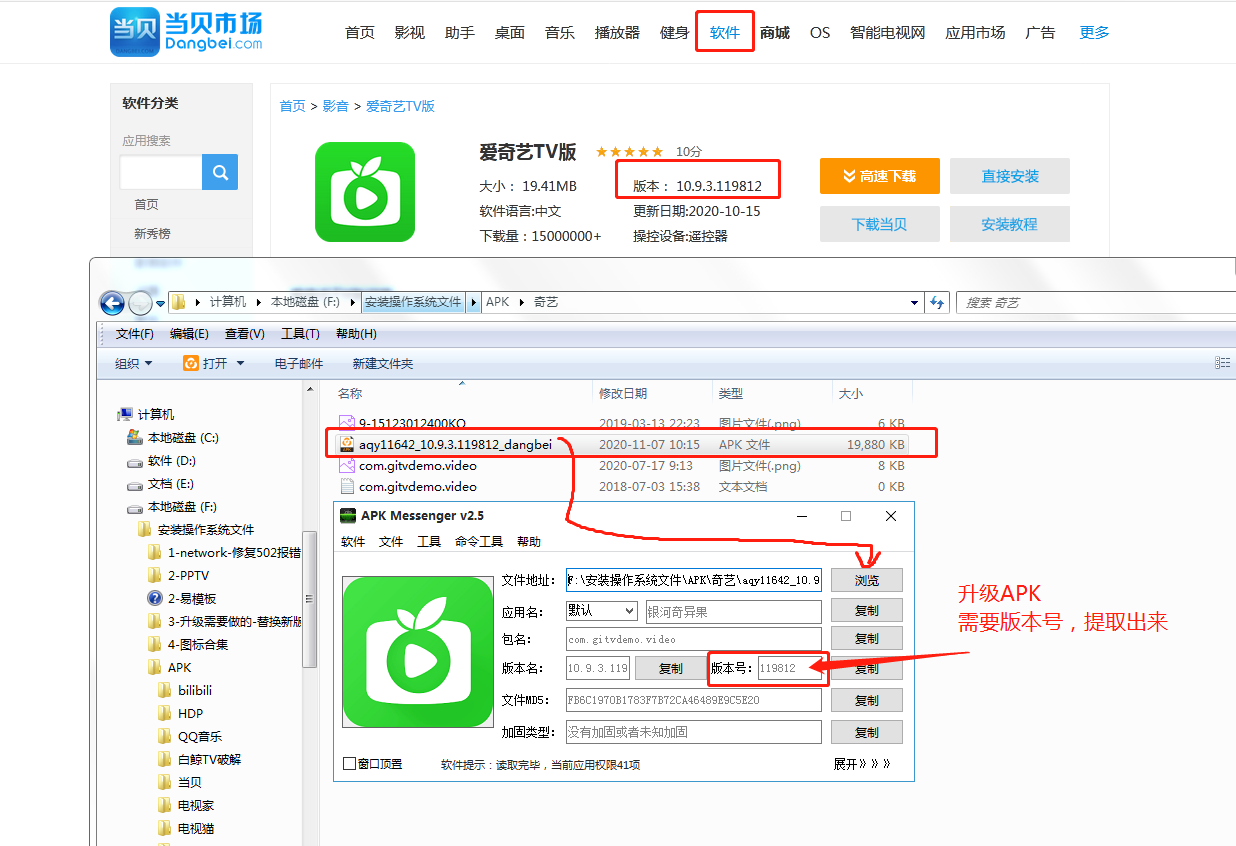Click the iQiyi TV app icon on webpage
1236x846 pixels.
(365, 192)
